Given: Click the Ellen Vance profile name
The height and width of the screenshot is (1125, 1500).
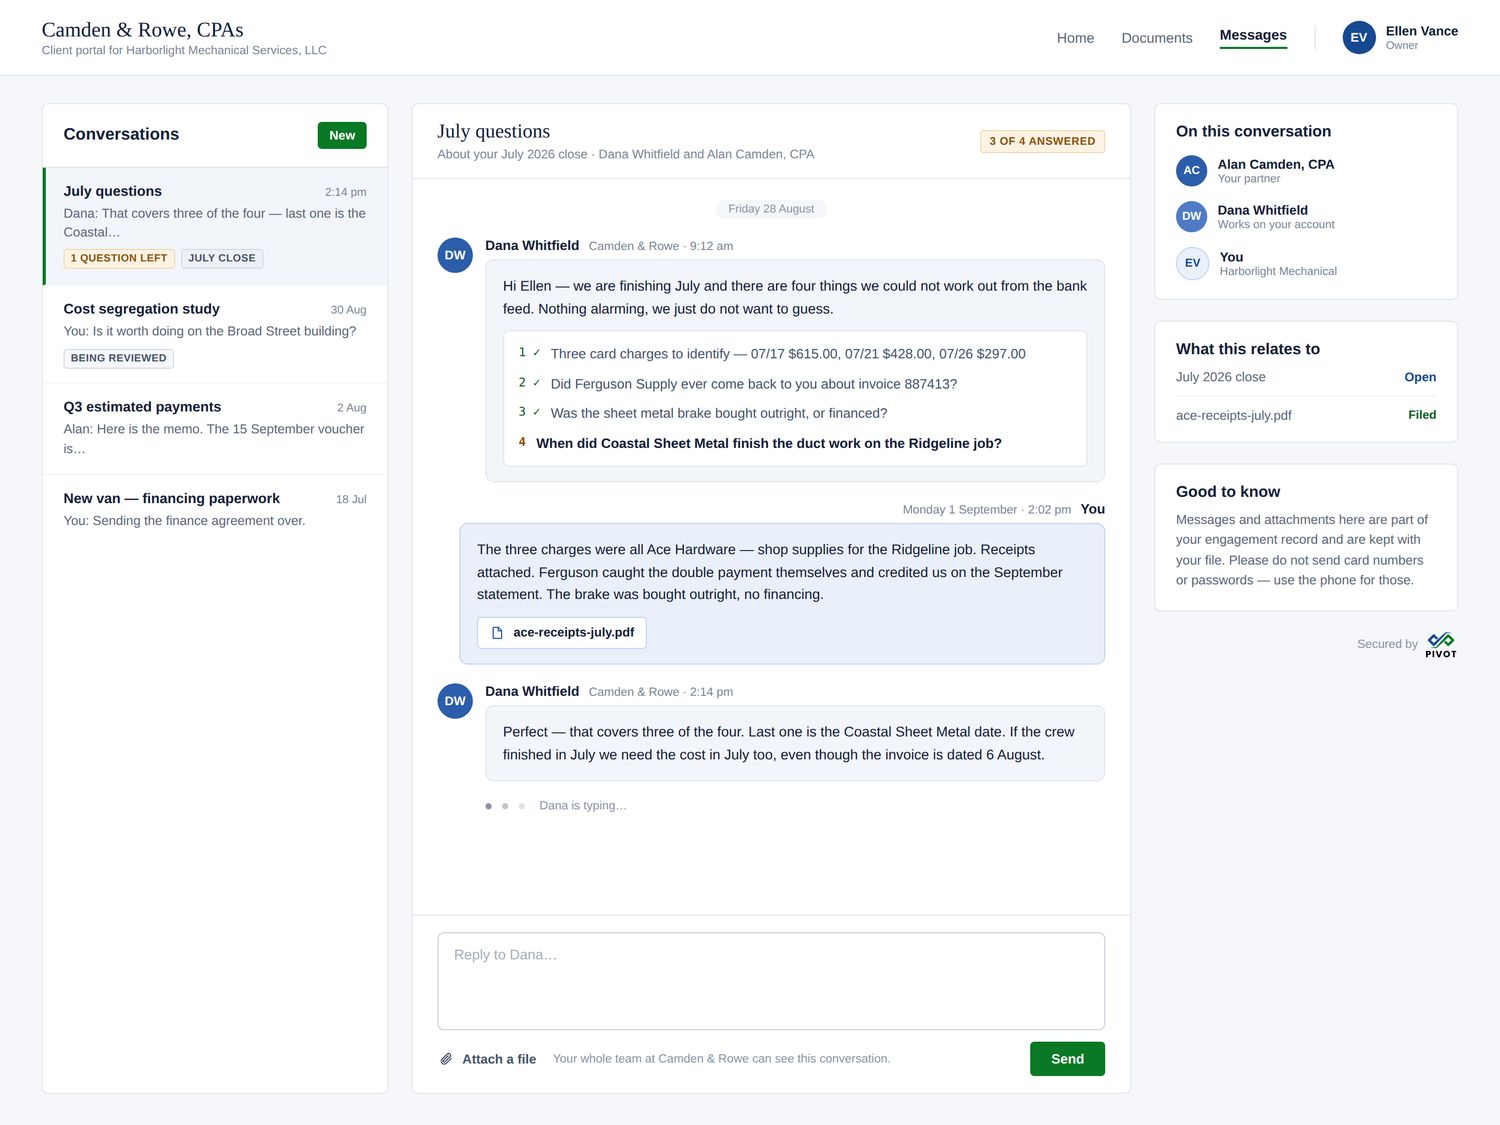Looking at the screenshot, I should click(1421, 31).
